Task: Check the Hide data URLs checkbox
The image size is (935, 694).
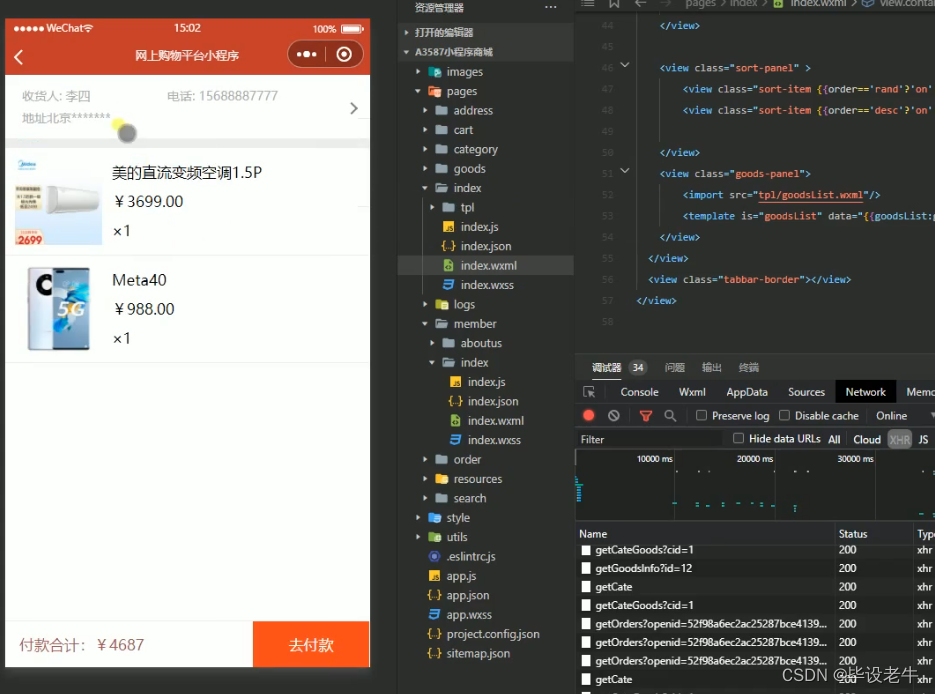Action: click(x=738, y=438)
